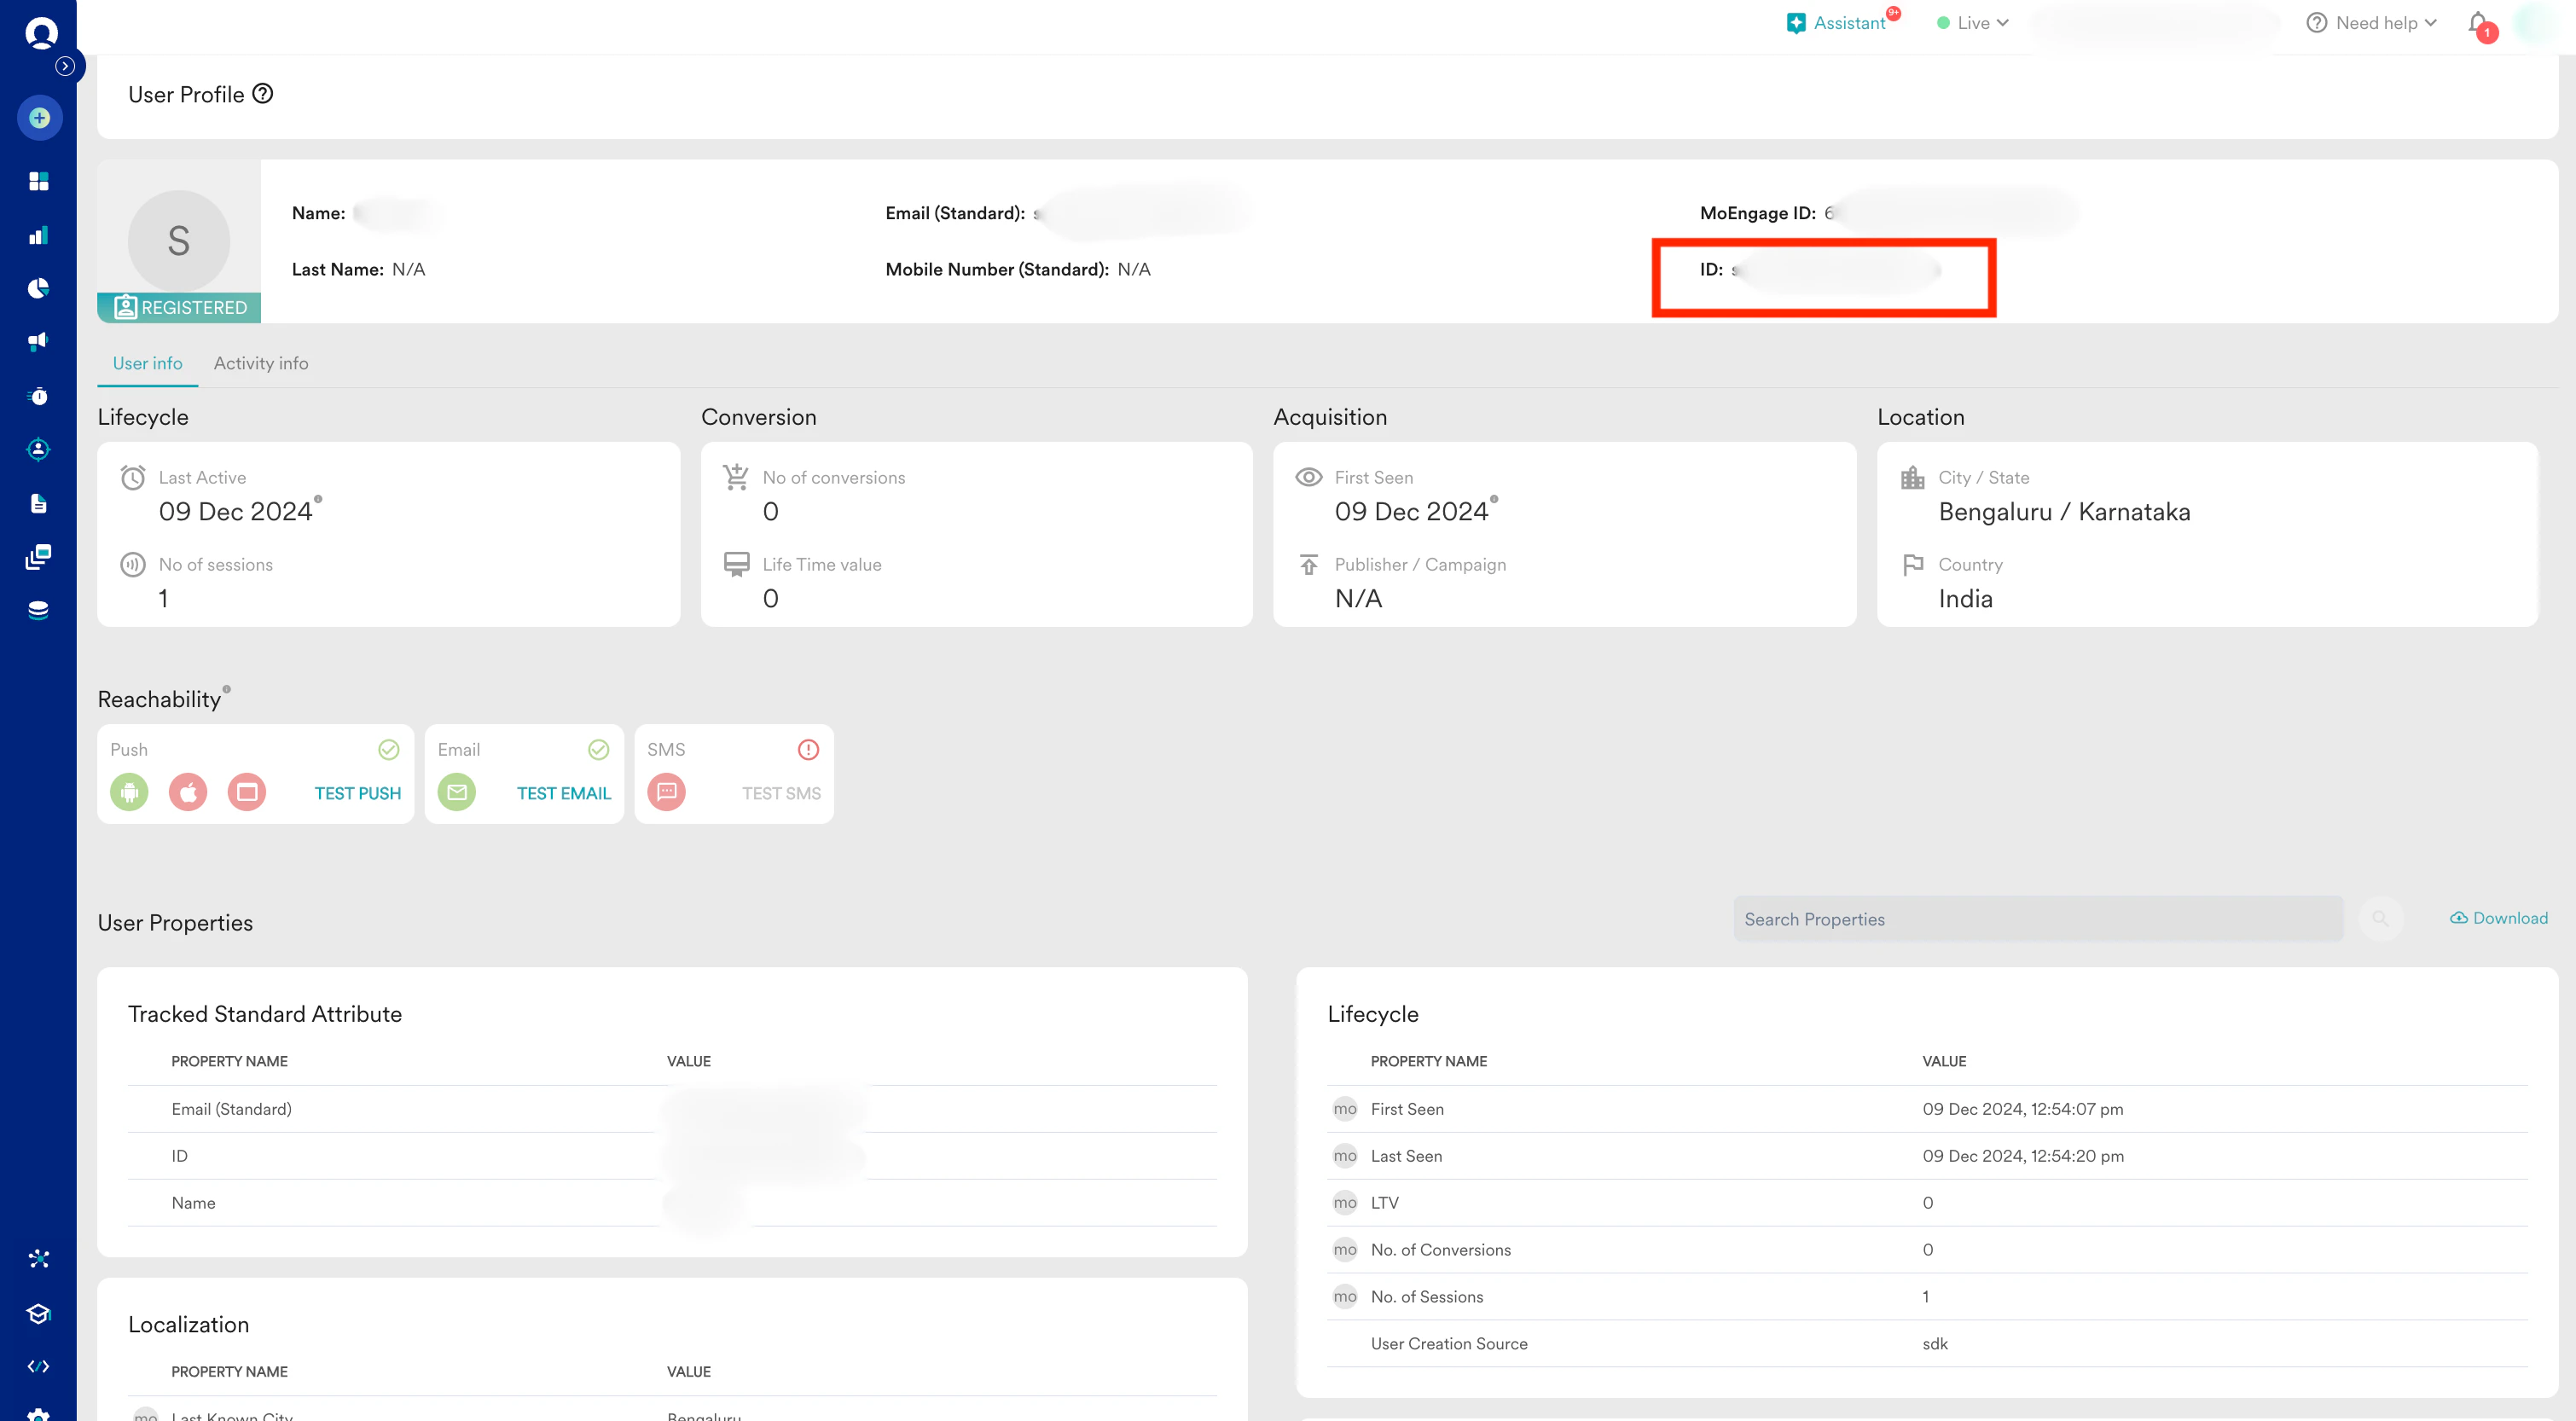Download user properties via Download link
Screen dimensions: 2576x1421
coord(2498,918)
